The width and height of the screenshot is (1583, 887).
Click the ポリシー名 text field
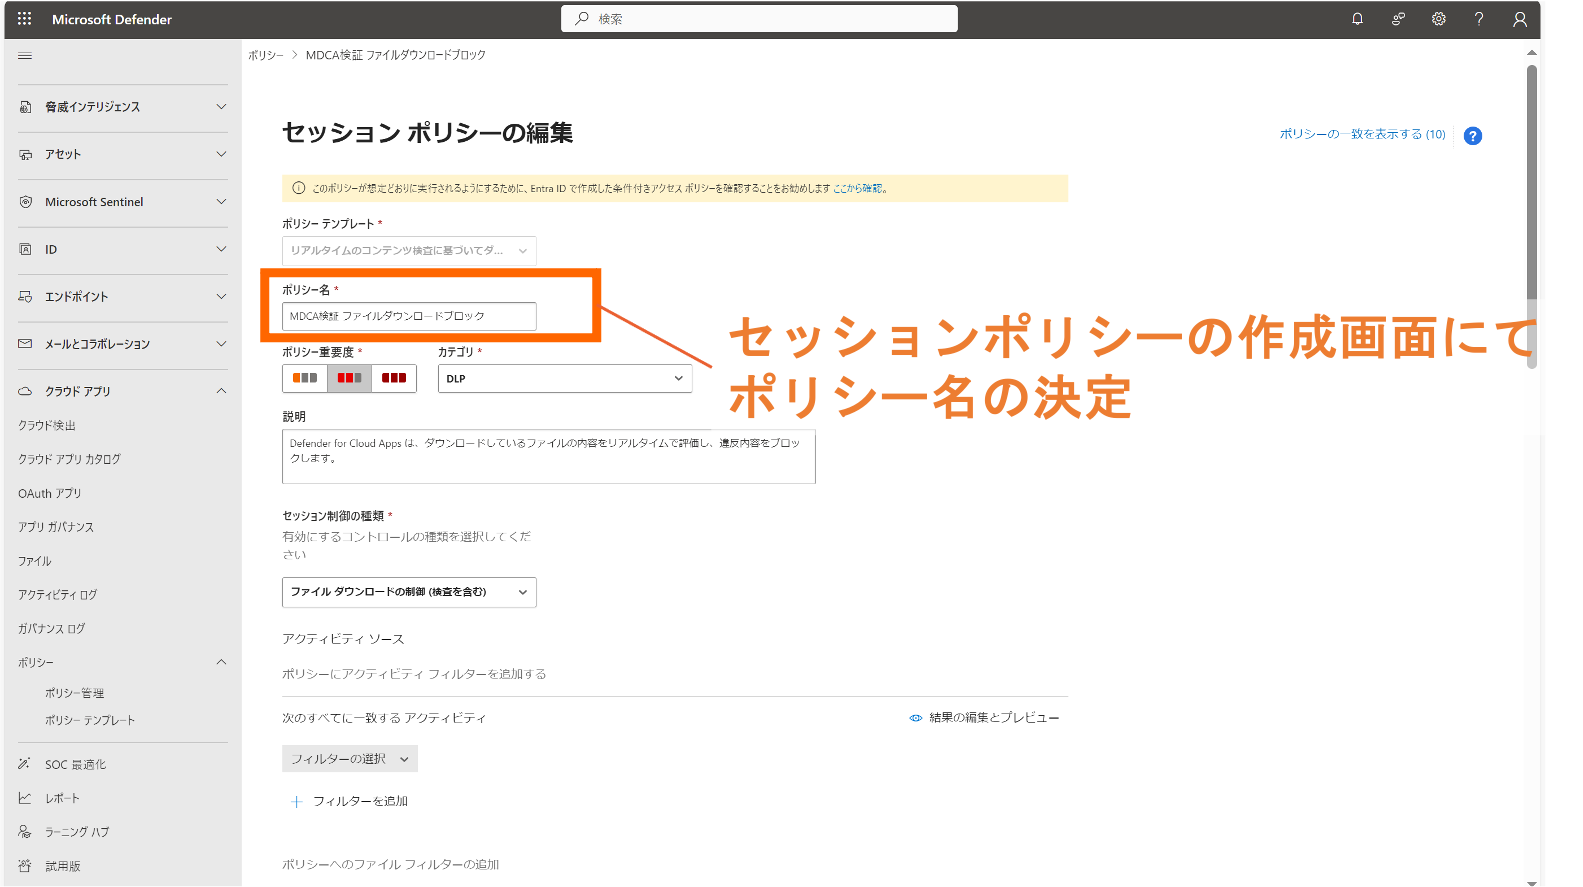click(x=409, y=316)
